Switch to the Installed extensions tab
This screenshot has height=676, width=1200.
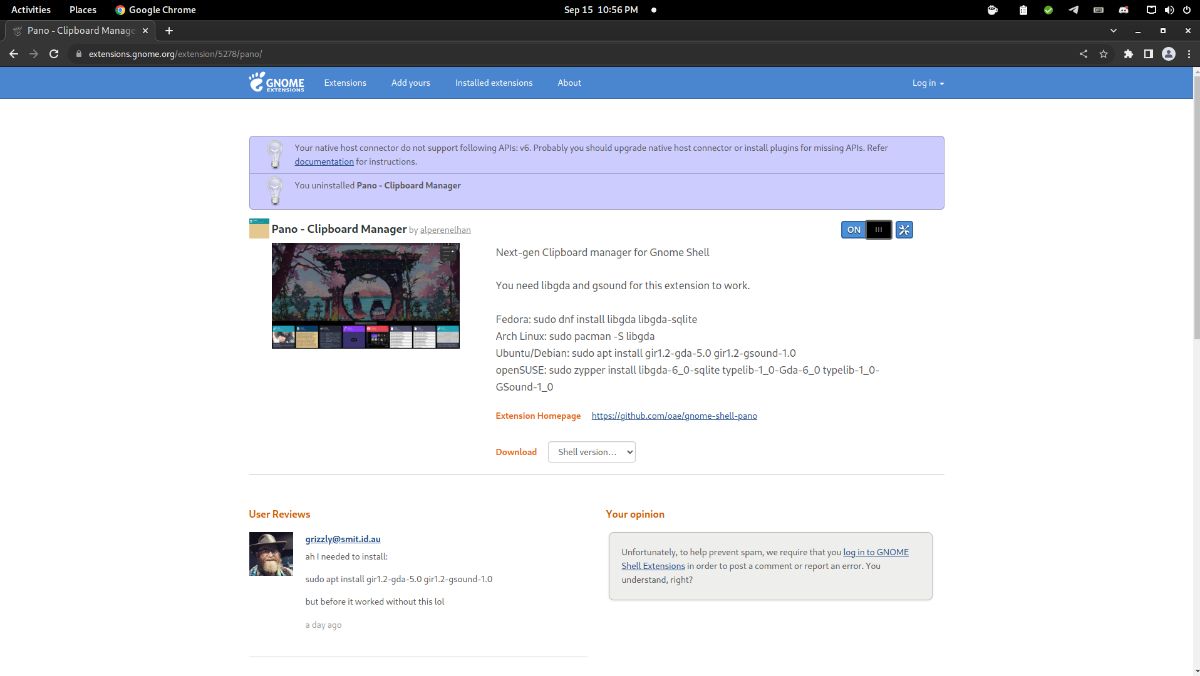pos(493,83)
